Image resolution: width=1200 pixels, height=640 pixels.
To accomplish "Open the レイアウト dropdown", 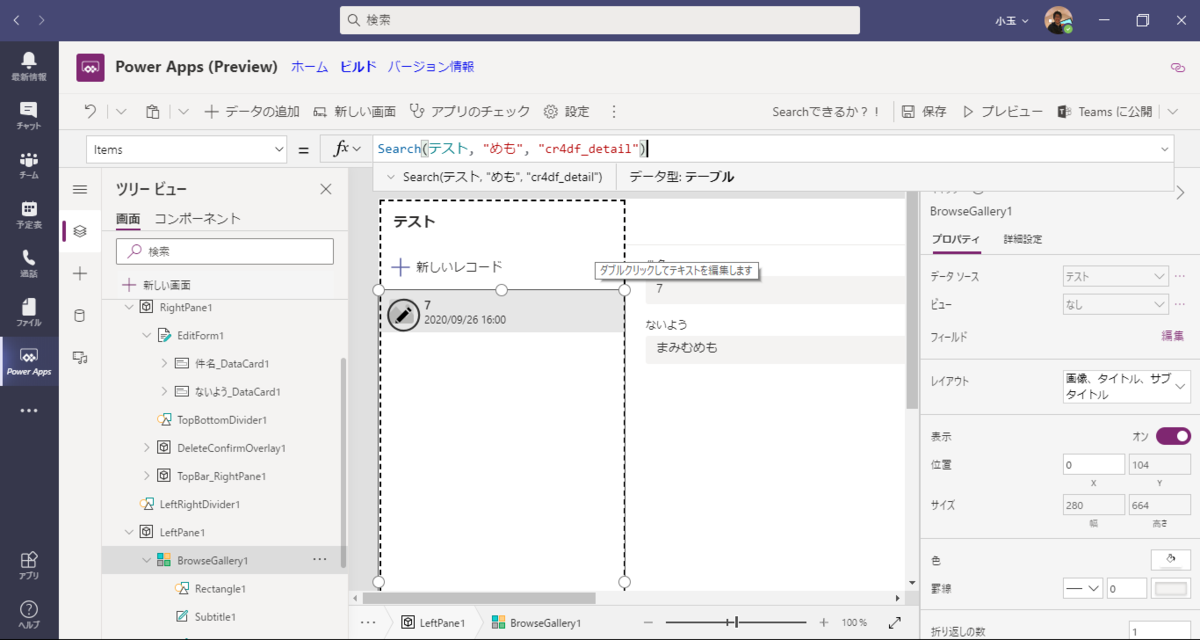I will click(x=1126, y=385).
